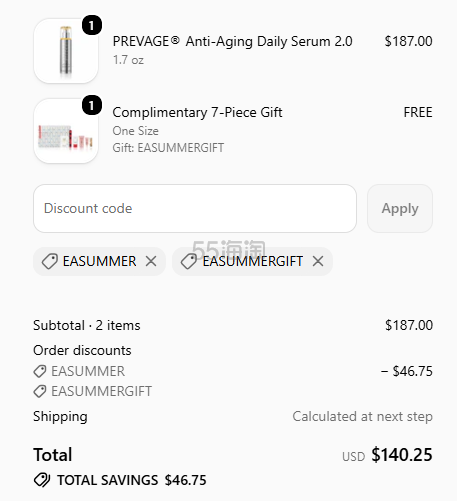Remove the EASUMMERGIFT discount code
This screenshot has width=457, height=501.
[318, 261]
